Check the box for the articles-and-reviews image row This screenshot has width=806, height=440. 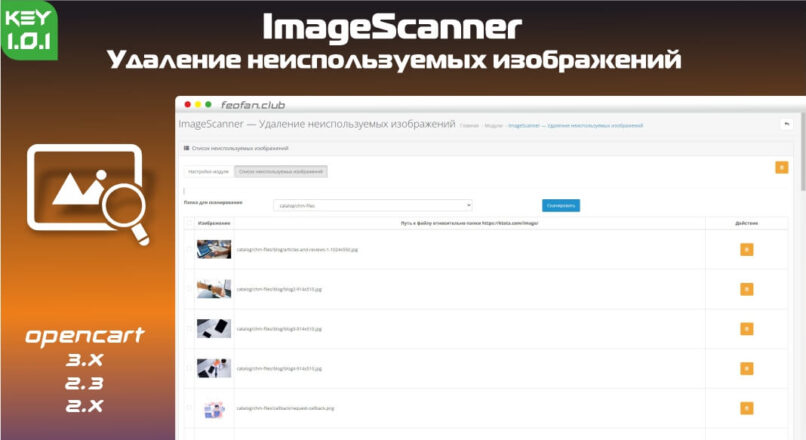pos(190,249)
